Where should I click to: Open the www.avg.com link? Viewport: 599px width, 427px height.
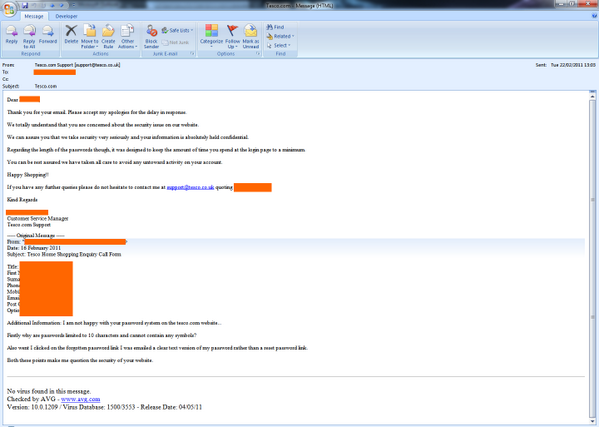(x=81, y=399)
